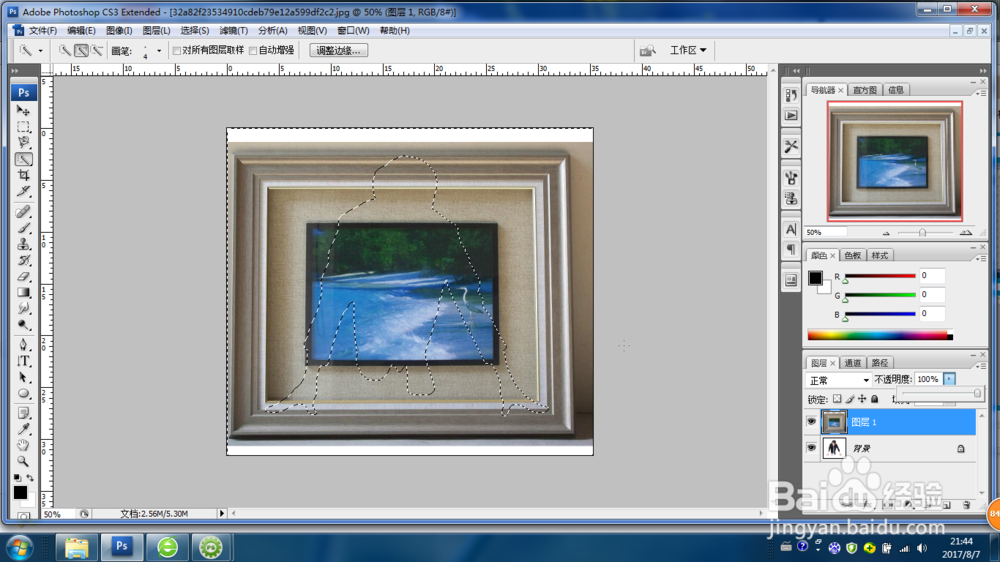Switch to the 直方图 tab

[865, 90]
